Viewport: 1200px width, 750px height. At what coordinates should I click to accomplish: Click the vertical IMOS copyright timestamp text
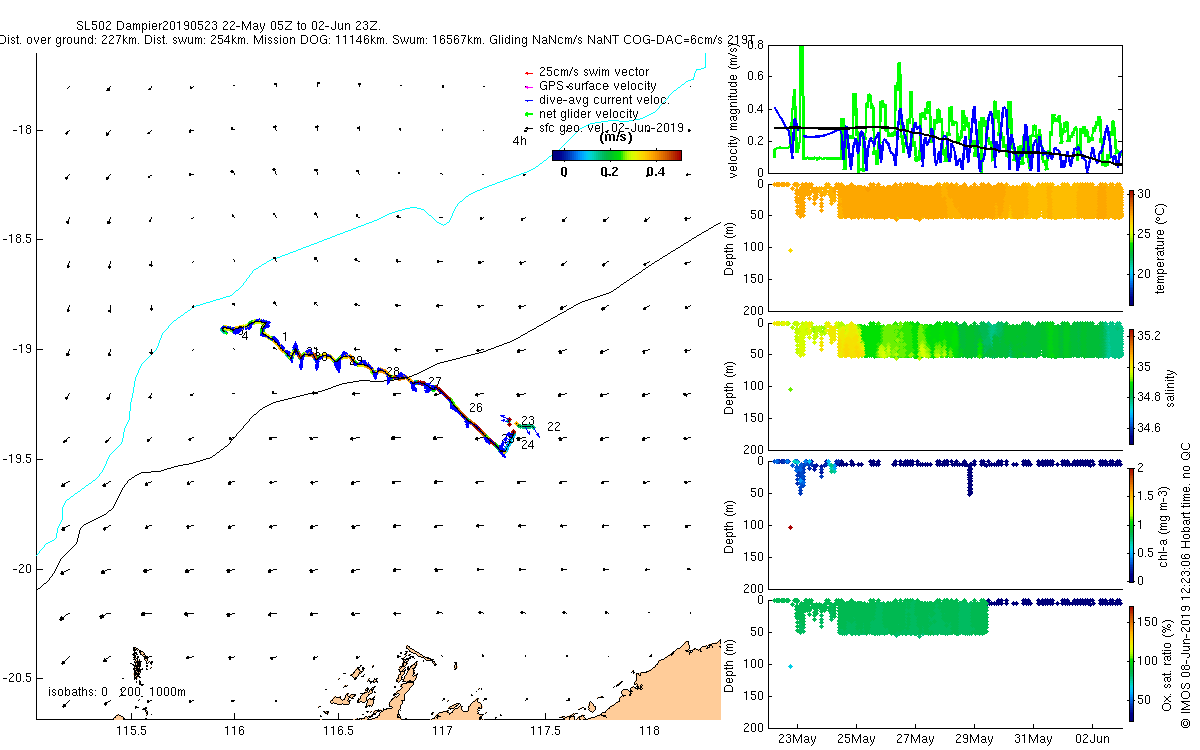coord(1184,584)
